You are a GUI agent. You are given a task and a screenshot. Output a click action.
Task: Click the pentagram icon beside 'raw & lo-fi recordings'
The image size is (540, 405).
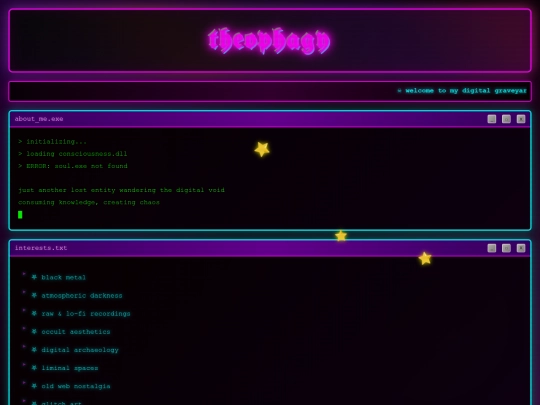coord(34,313)
